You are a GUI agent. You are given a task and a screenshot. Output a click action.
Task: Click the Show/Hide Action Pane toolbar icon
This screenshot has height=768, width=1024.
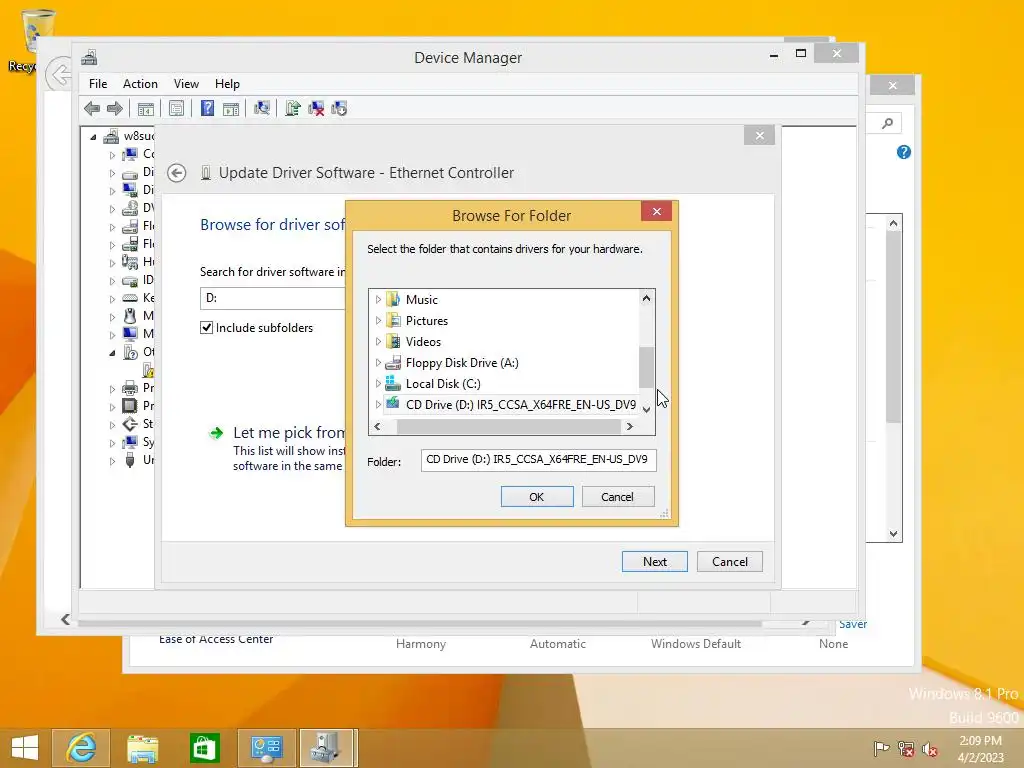pos(231,108)
